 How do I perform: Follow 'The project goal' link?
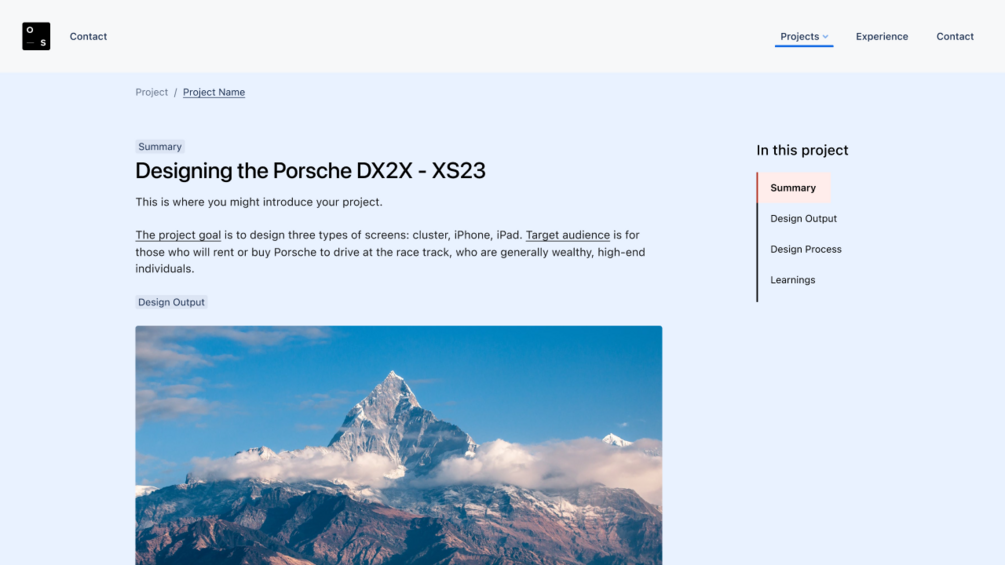pos(178,235)
